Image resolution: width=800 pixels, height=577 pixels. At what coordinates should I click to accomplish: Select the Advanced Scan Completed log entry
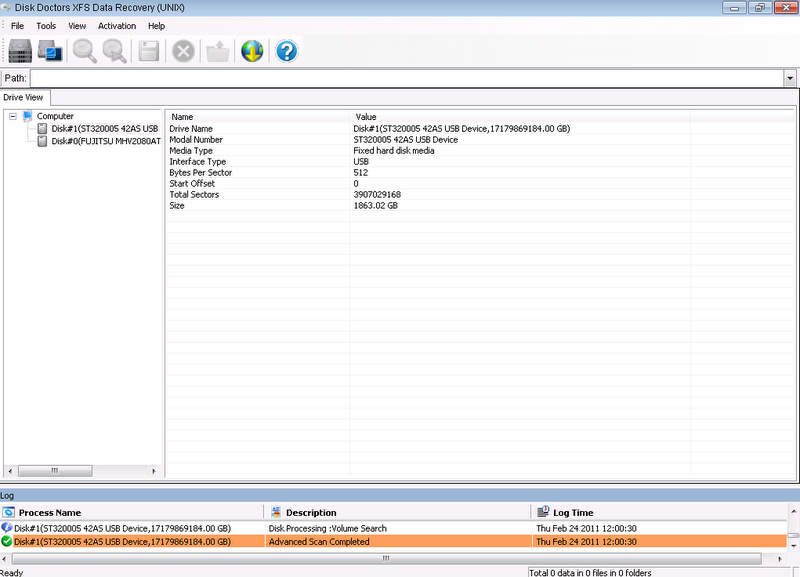tap(393, 541)
